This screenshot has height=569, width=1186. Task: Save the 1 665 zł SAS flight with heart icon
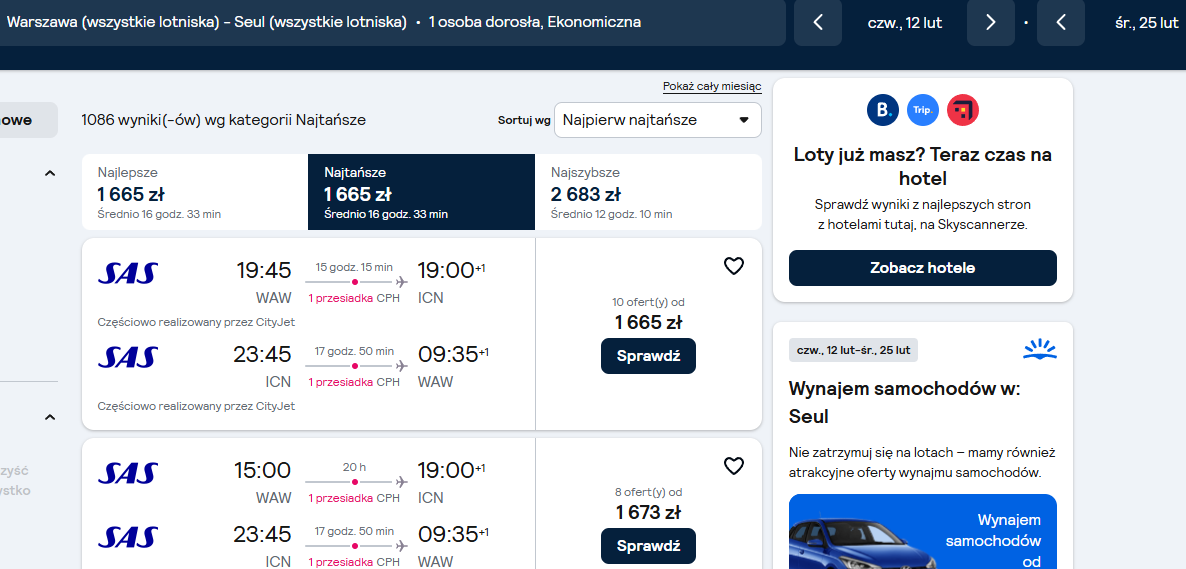pos(734,266)
